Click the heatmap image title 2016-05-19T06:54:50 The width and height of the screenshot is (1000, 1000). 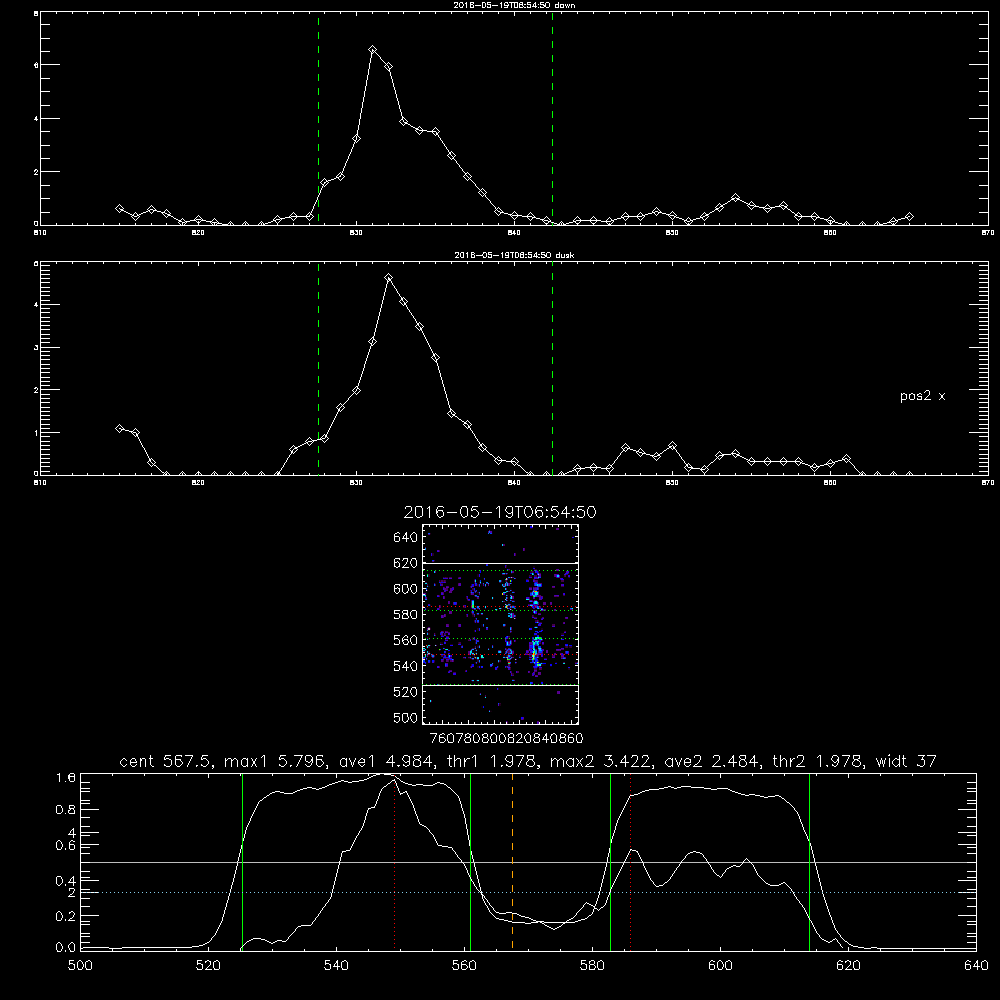(499, 512)
